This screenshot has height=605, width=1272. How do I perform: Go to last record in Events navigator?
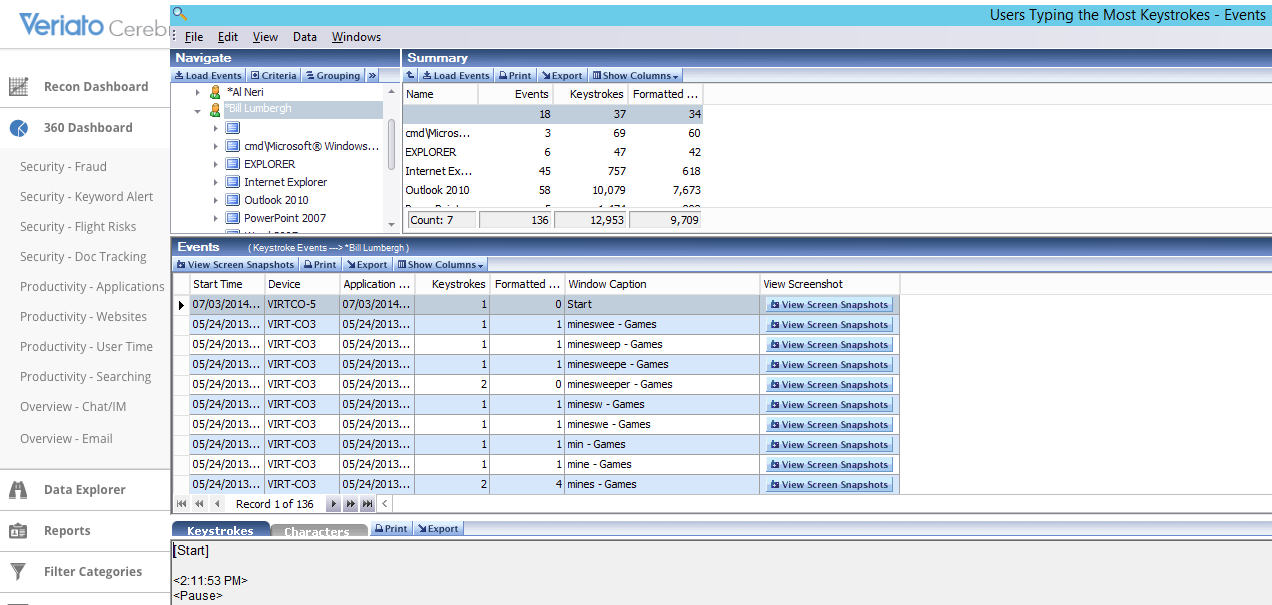pyautogui.click(x=368, y=504)
